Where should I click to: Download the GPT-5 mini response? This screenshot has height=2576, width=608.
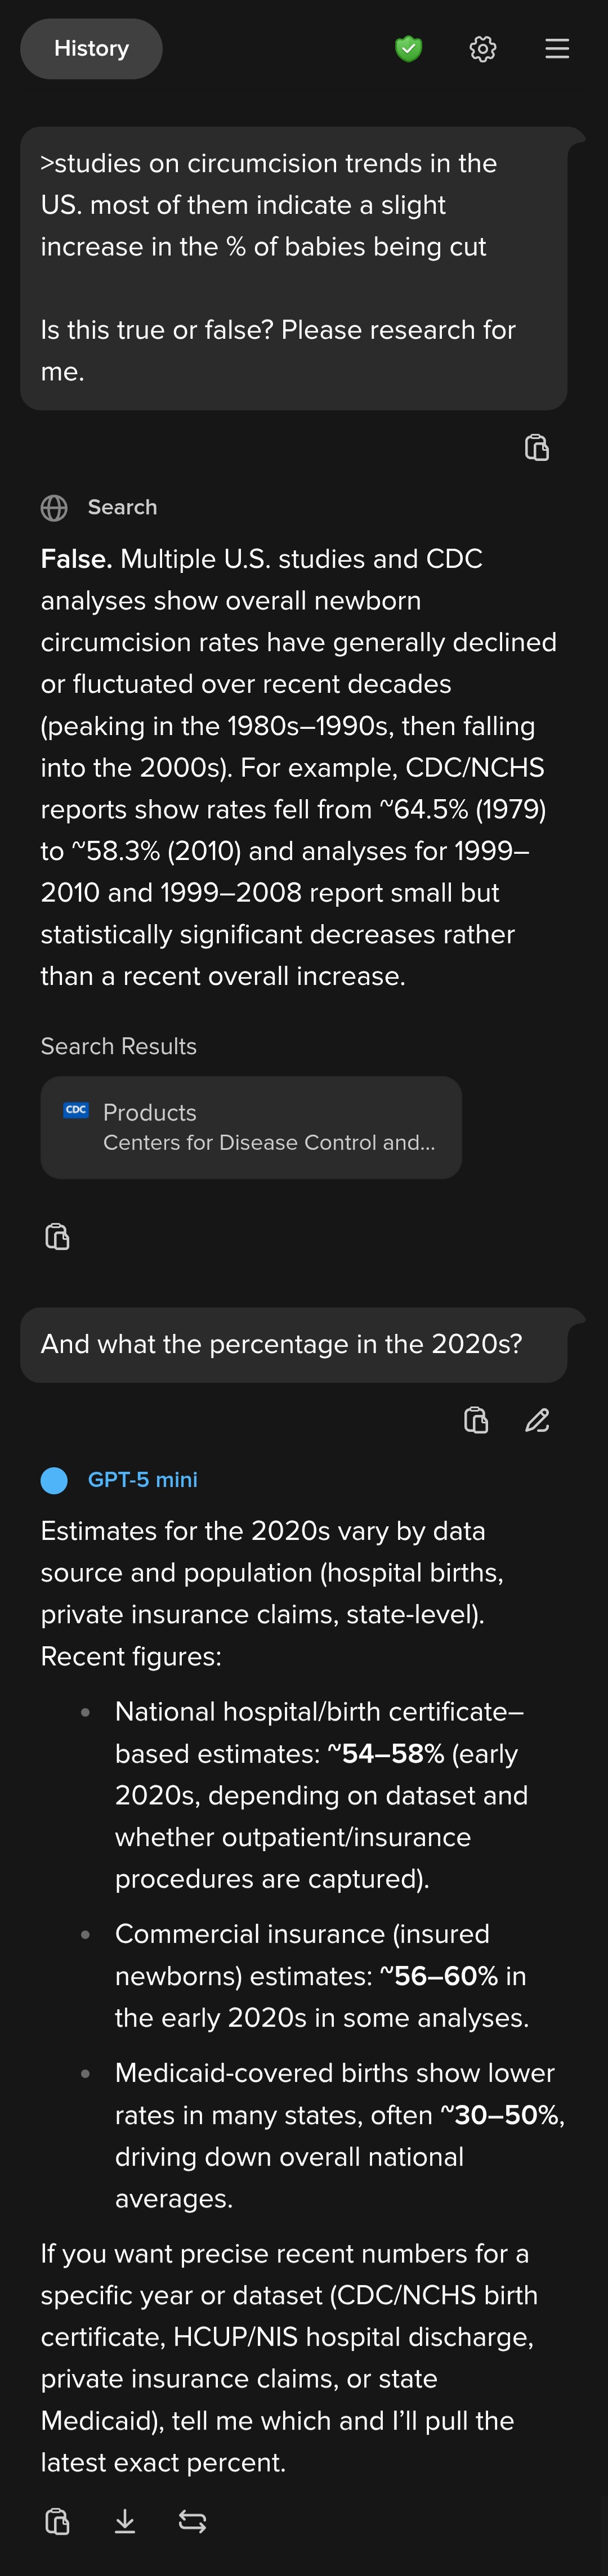click(x=125, y=2522)
